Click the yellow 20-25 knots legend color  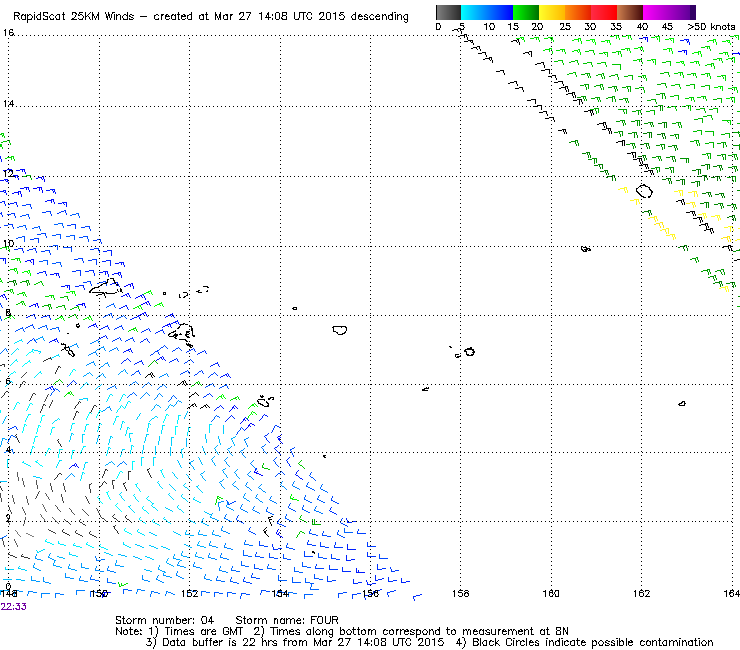coord(552,12)
